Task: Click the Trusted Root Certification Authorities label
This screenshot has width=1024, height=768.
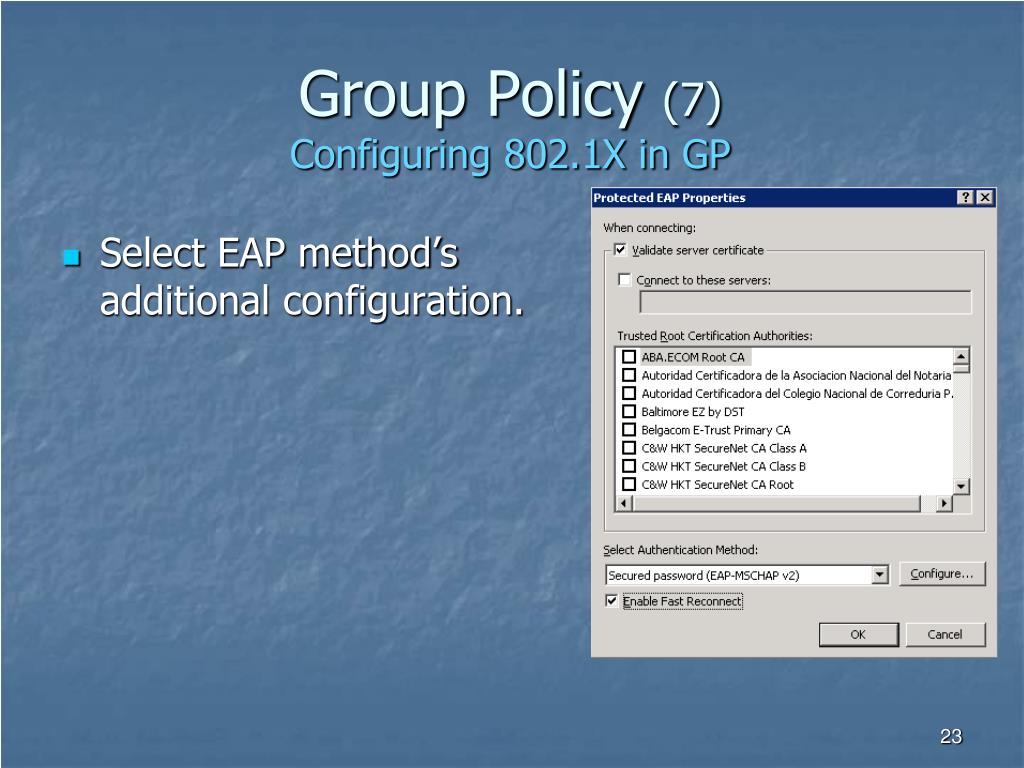Action: pyautogui.click(x=715, y=336)
